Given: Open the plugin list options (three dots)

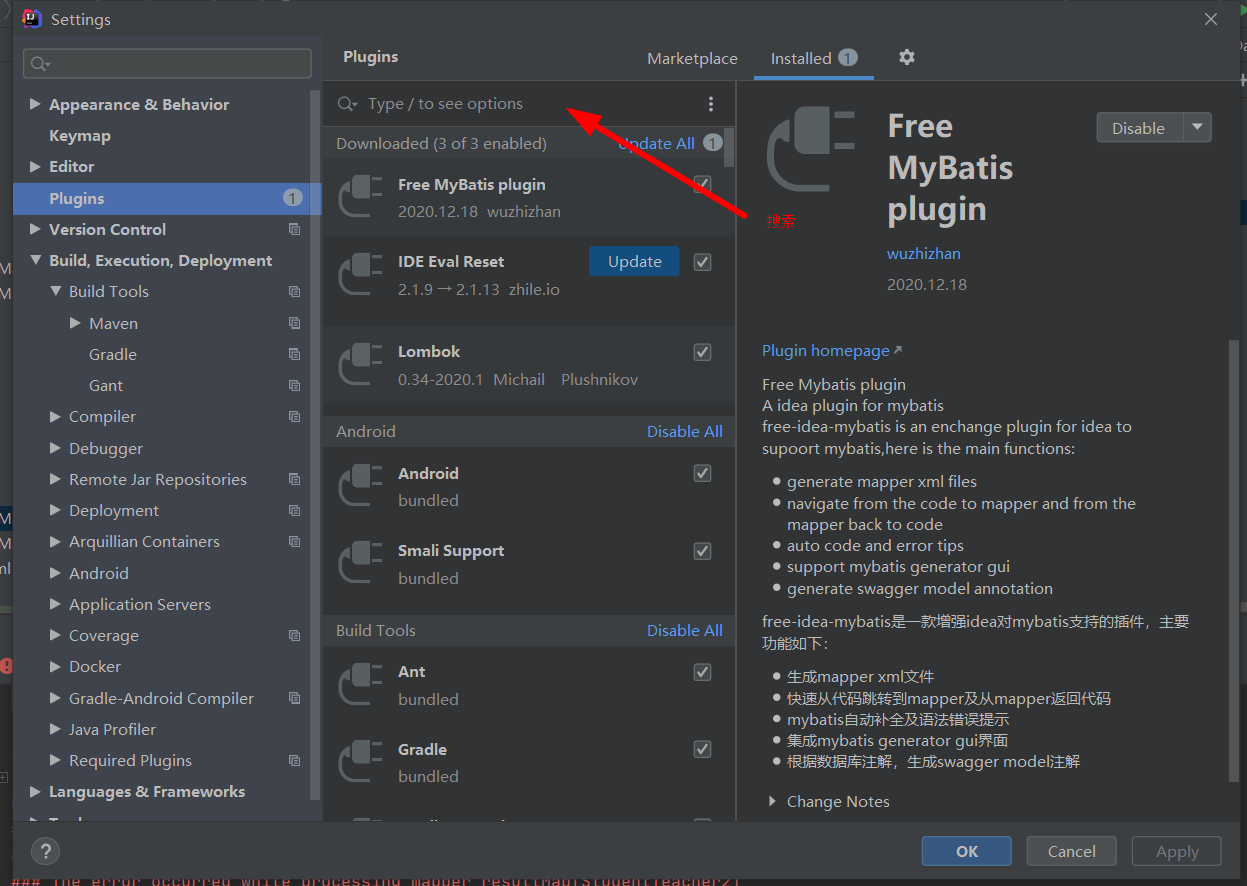Looking at the screenshot, I should [711, 104].
